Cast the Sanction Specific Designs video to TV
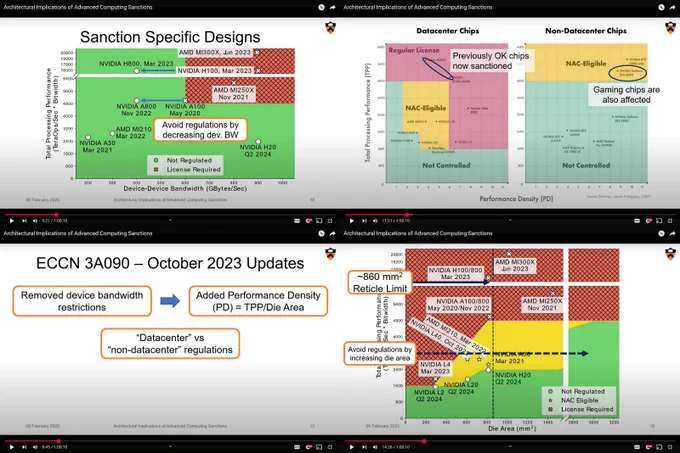The image size is (680, 453). (319, 221)
